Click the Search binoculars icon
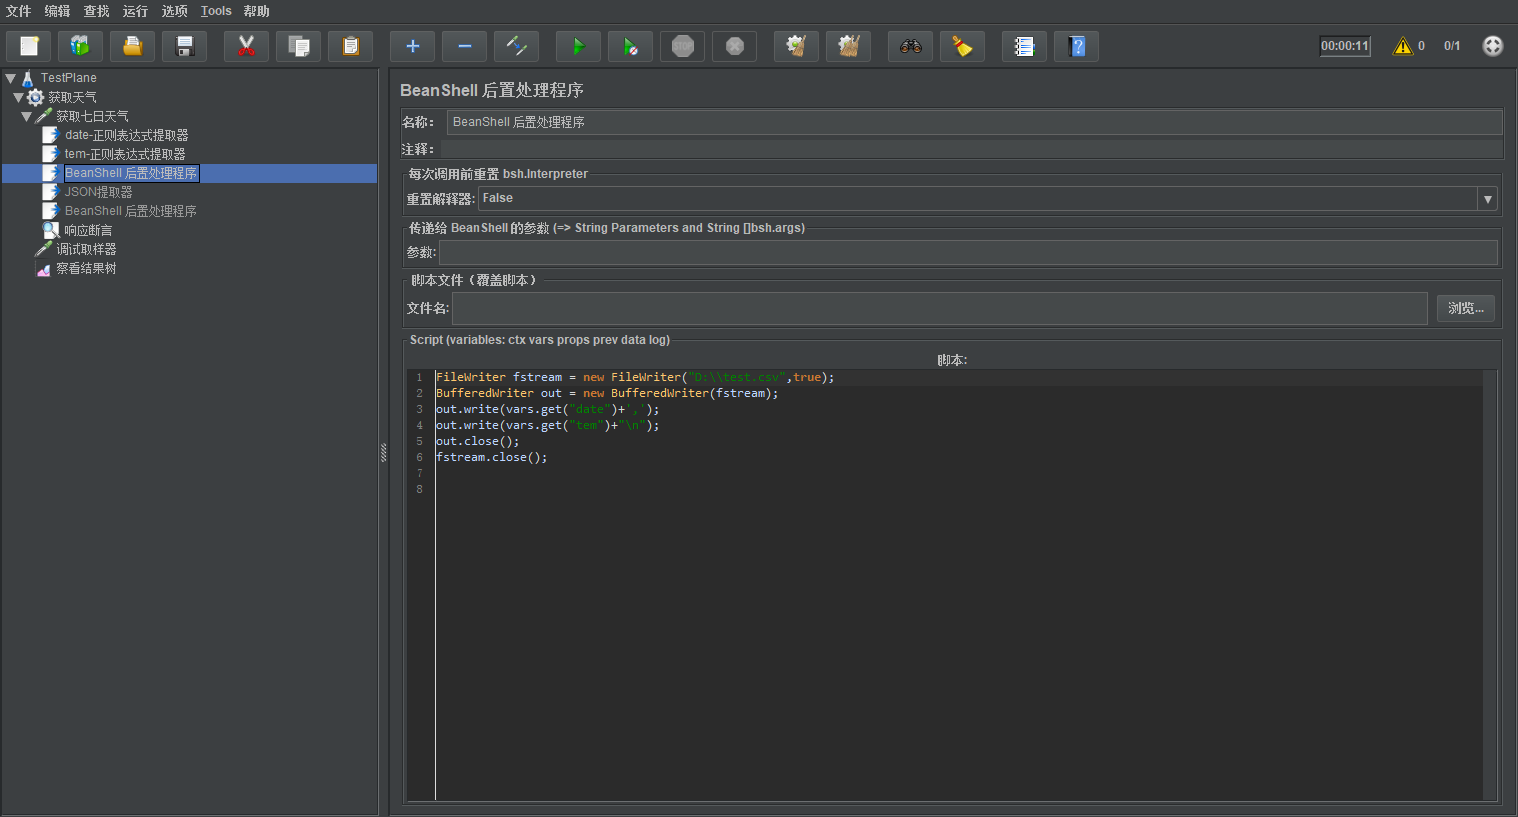Viewport: 1518px width, 817px height. (910, 46)
